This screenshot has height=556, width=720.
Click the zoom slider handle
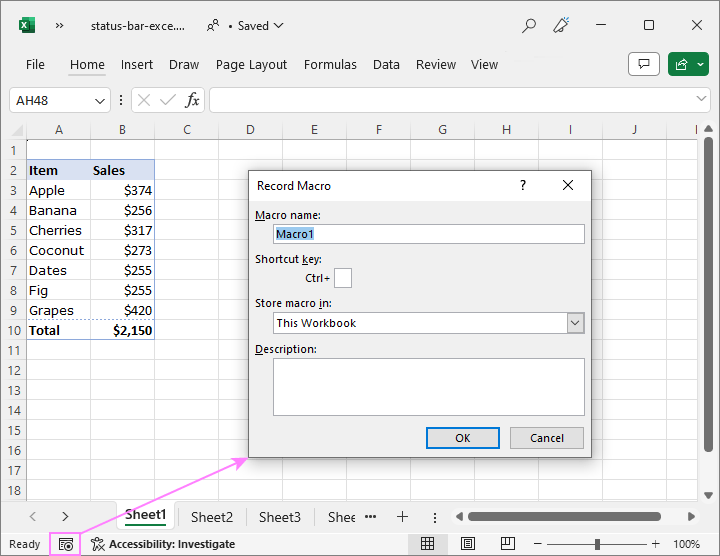pos(597,544)
